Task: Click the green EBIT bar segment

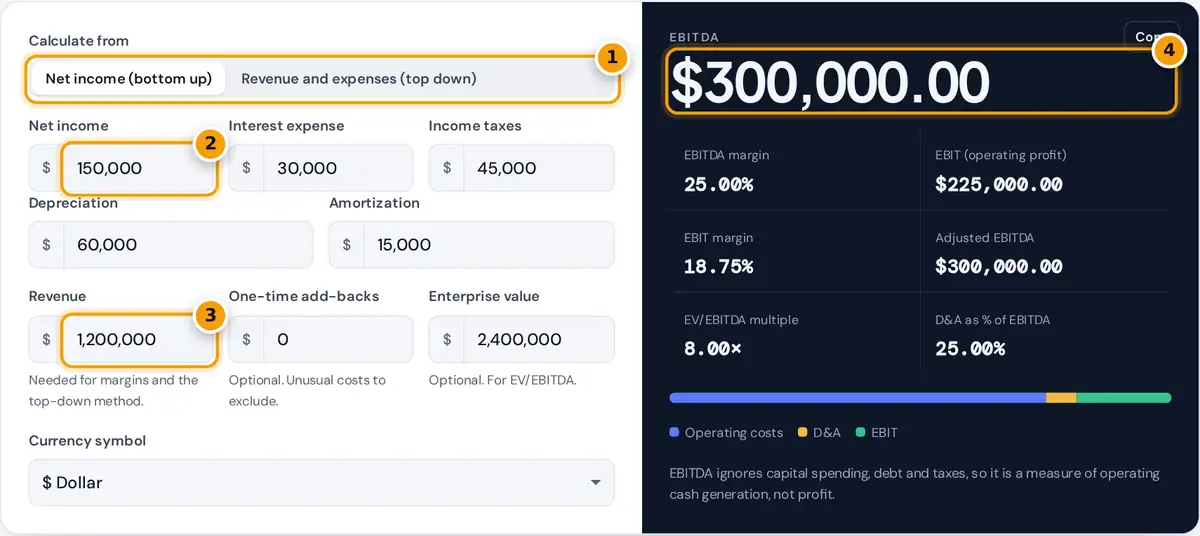Action: (1123, 398)
